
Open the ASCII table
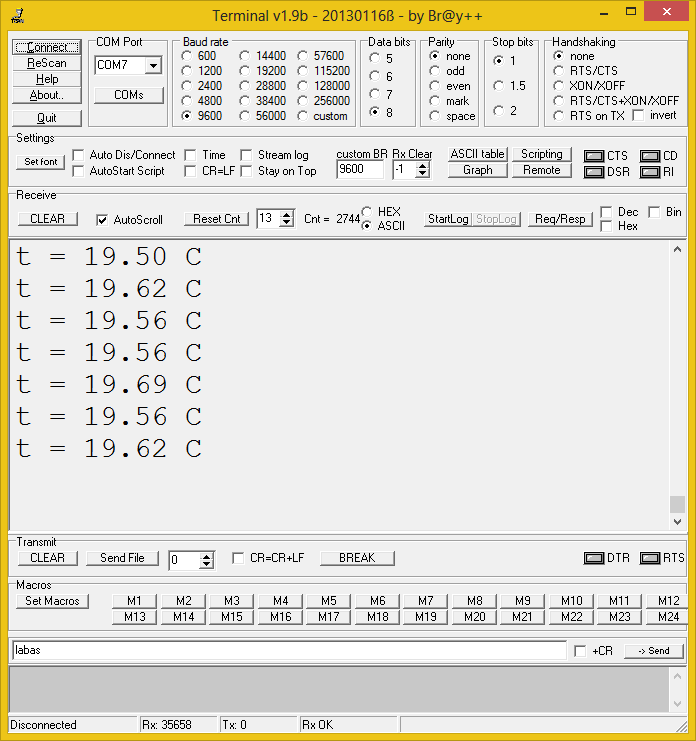tap(478, 154)
